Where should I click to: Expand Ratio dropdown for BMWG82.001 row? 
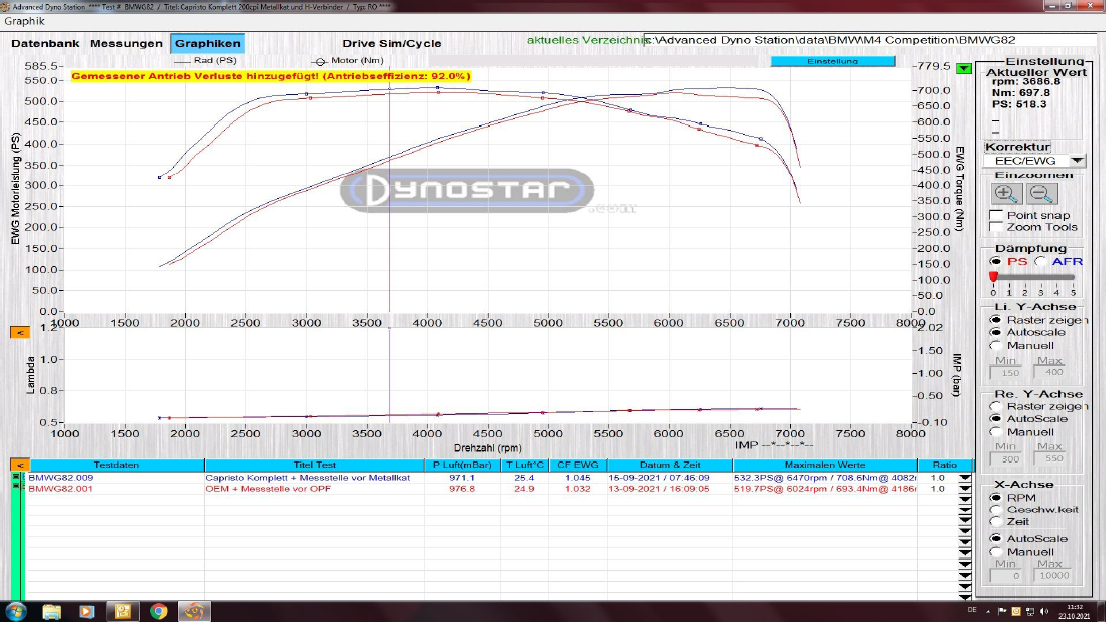964,489
